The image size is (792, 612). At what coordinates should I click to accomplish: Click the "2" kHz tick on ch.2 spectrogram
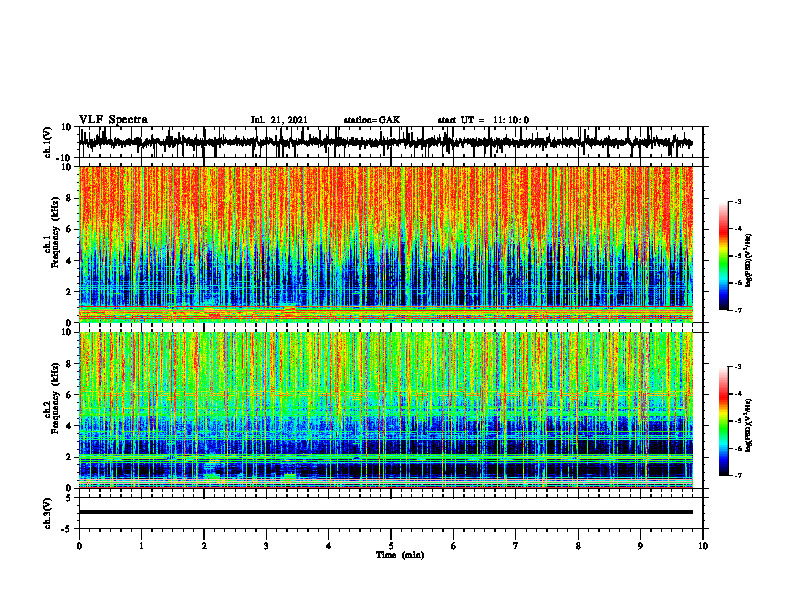click(70, 457)
